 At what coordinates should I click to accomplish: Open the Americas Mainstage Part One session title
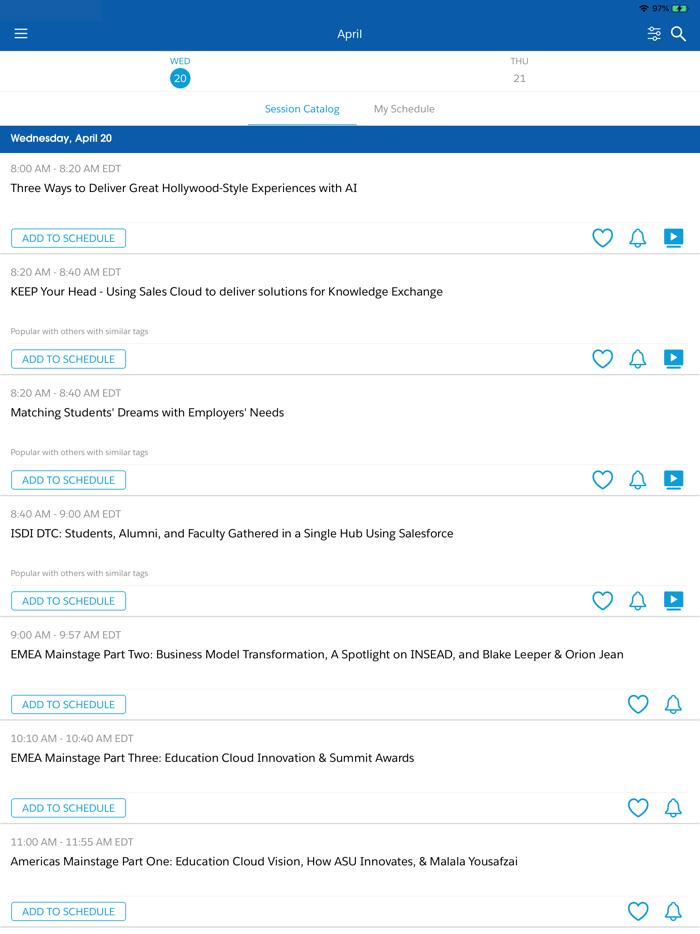point(265,861)
